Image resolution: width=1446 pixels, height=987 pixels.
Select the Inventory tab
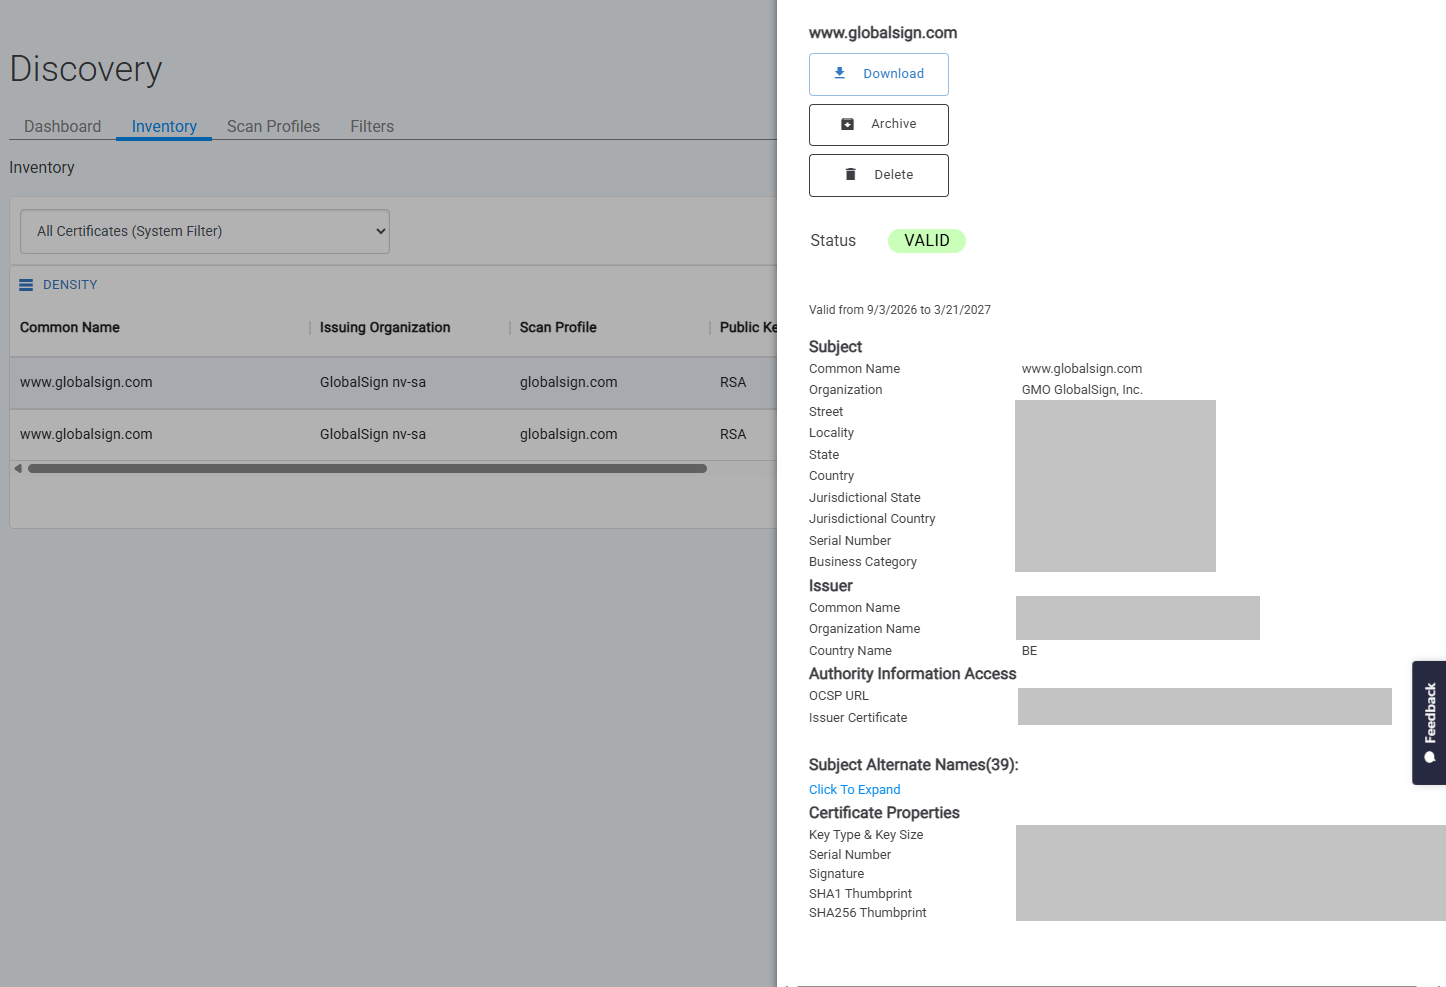[164, 126]
